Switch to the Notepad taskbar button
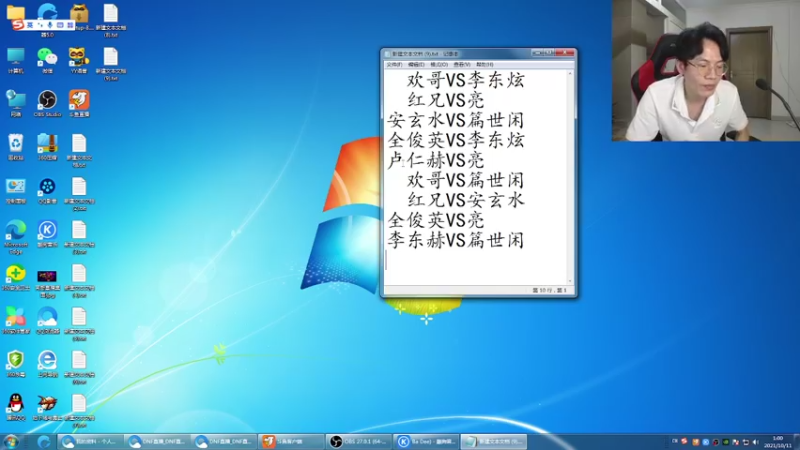Image resolution: width=800 pixels, height=450 pixels. pos(494,442)
